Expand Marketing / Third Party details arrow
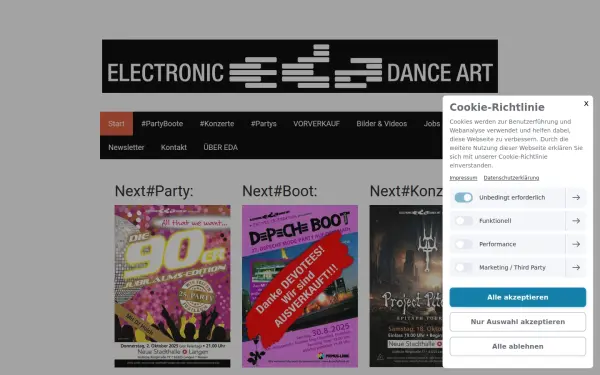600x375 pixels. 576,267
